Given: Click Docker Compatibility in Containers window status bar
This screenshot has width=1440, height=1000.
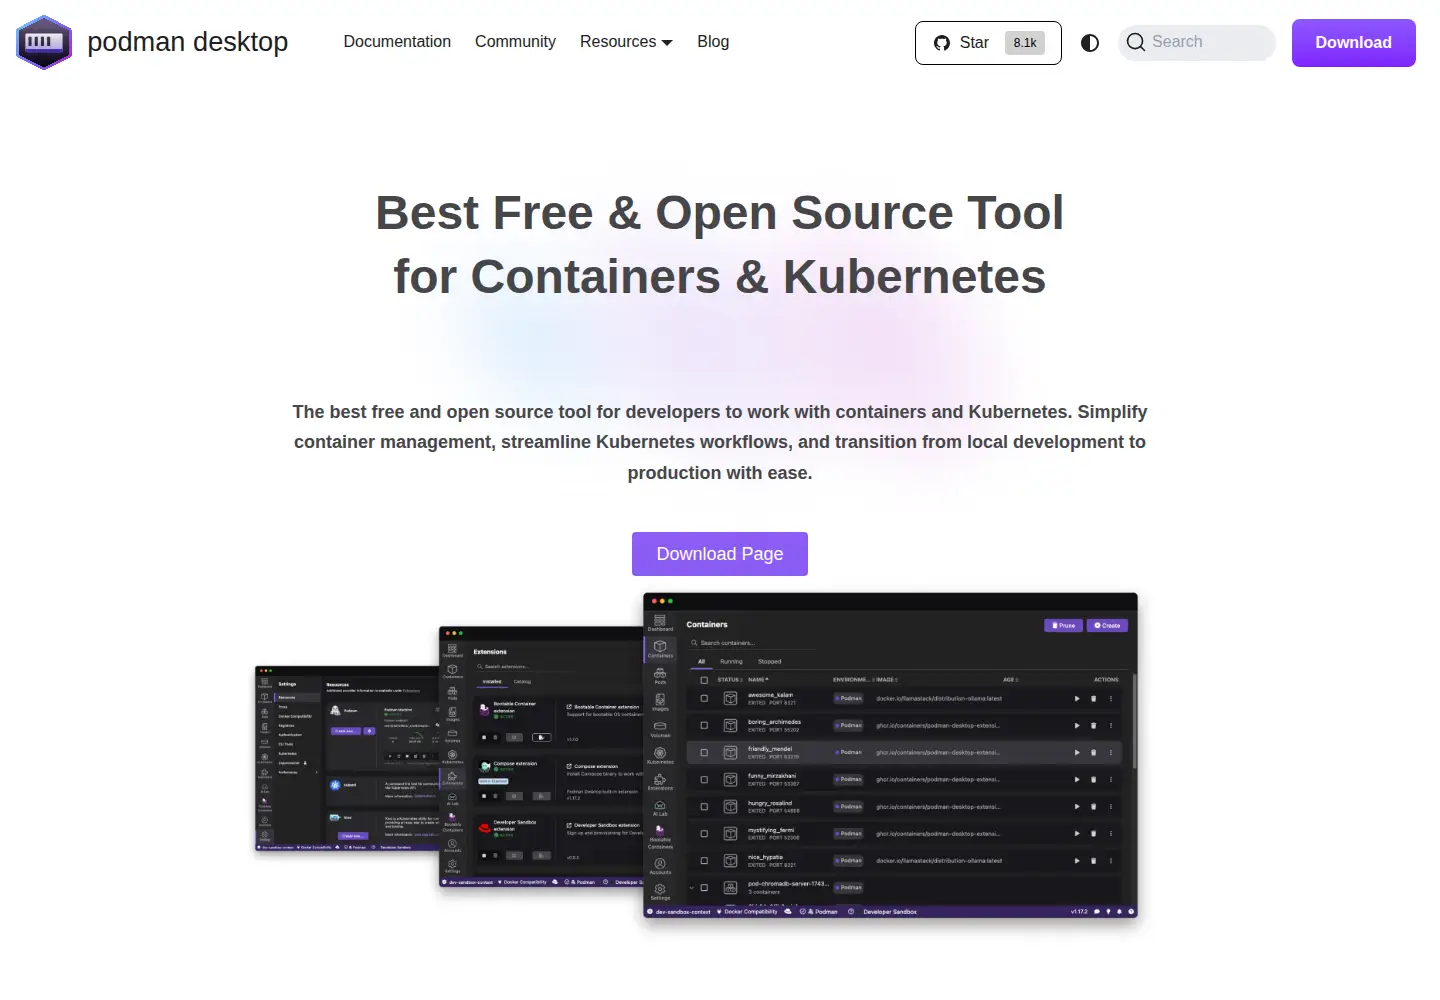Looking at the screenshot, I should click(747, 912).
